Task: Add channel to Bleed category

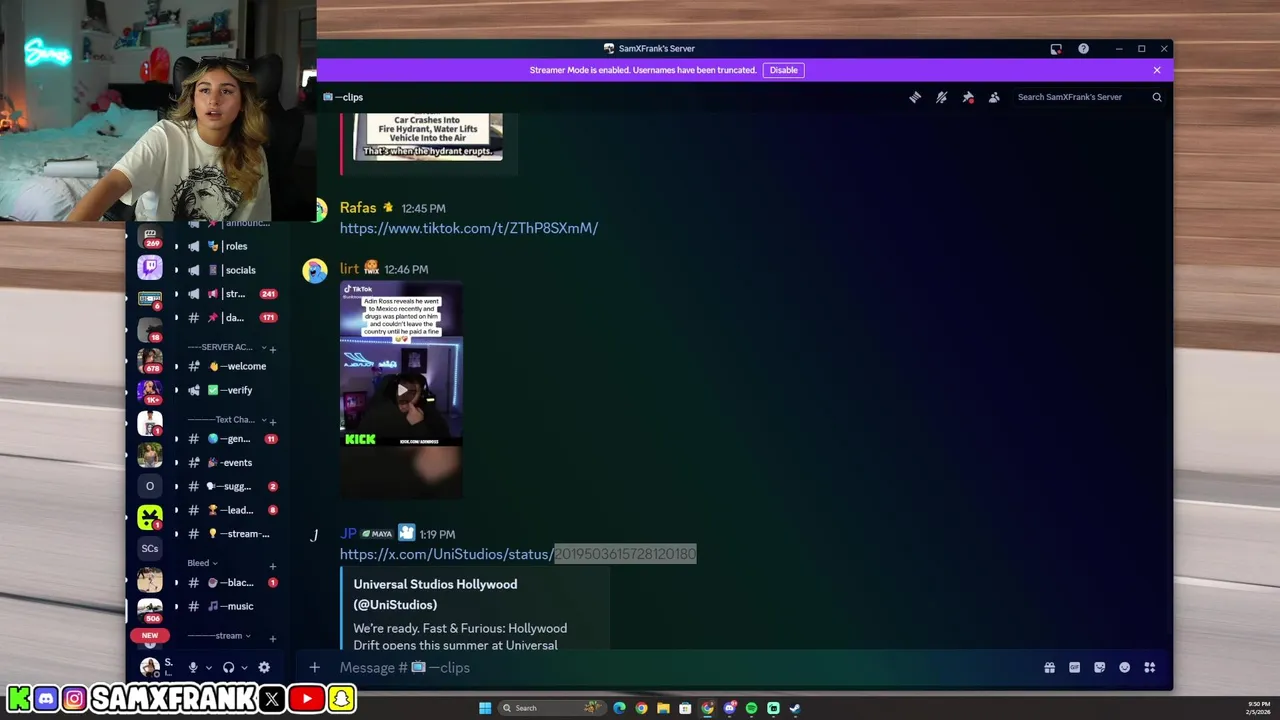Action: click(273, 566)
